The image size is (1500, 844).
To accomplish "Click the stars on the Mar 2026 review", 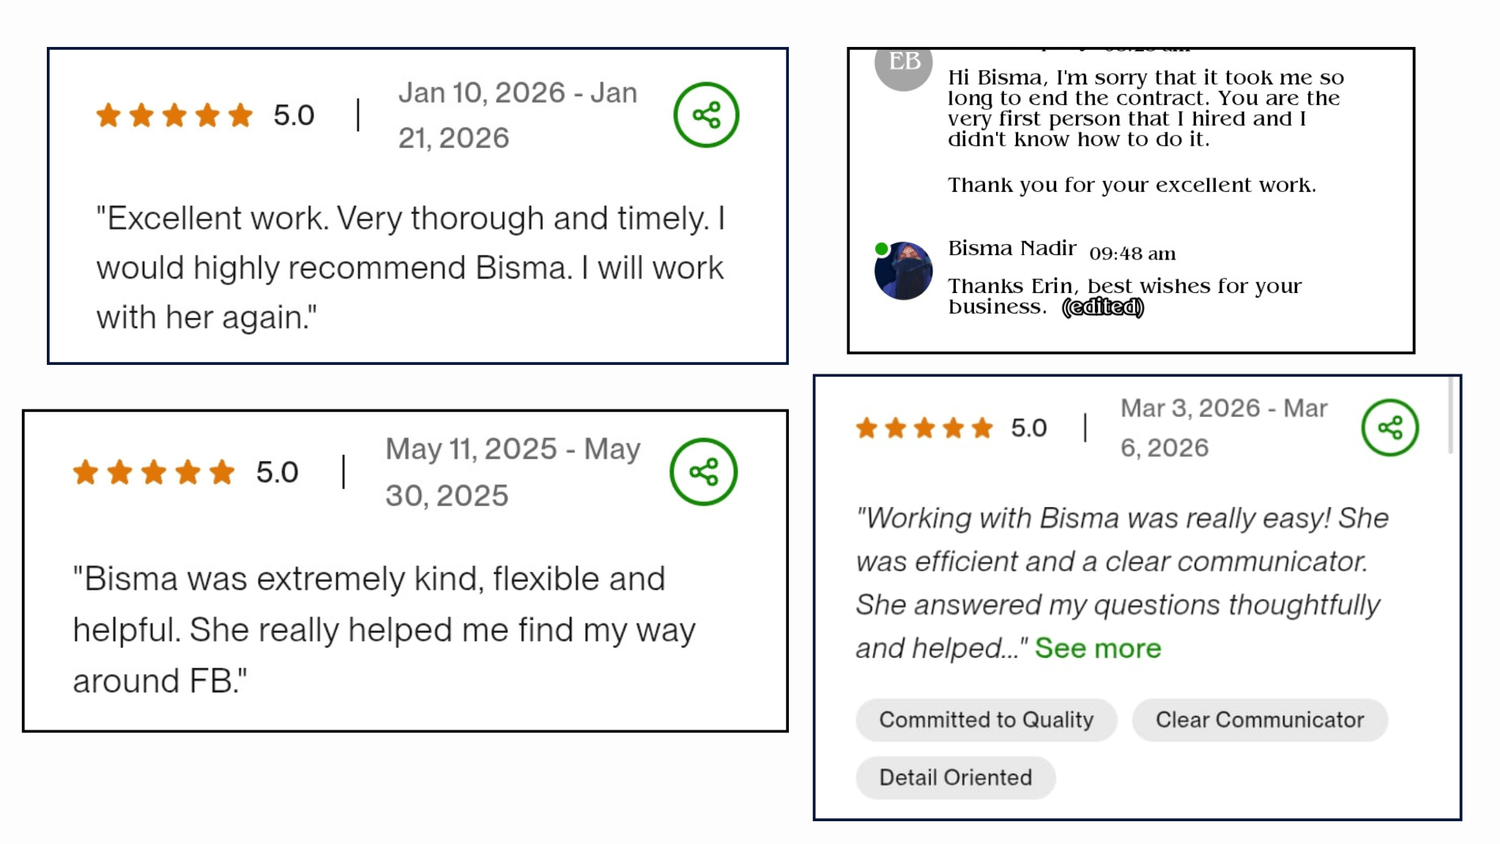I will tap(924, 429).
